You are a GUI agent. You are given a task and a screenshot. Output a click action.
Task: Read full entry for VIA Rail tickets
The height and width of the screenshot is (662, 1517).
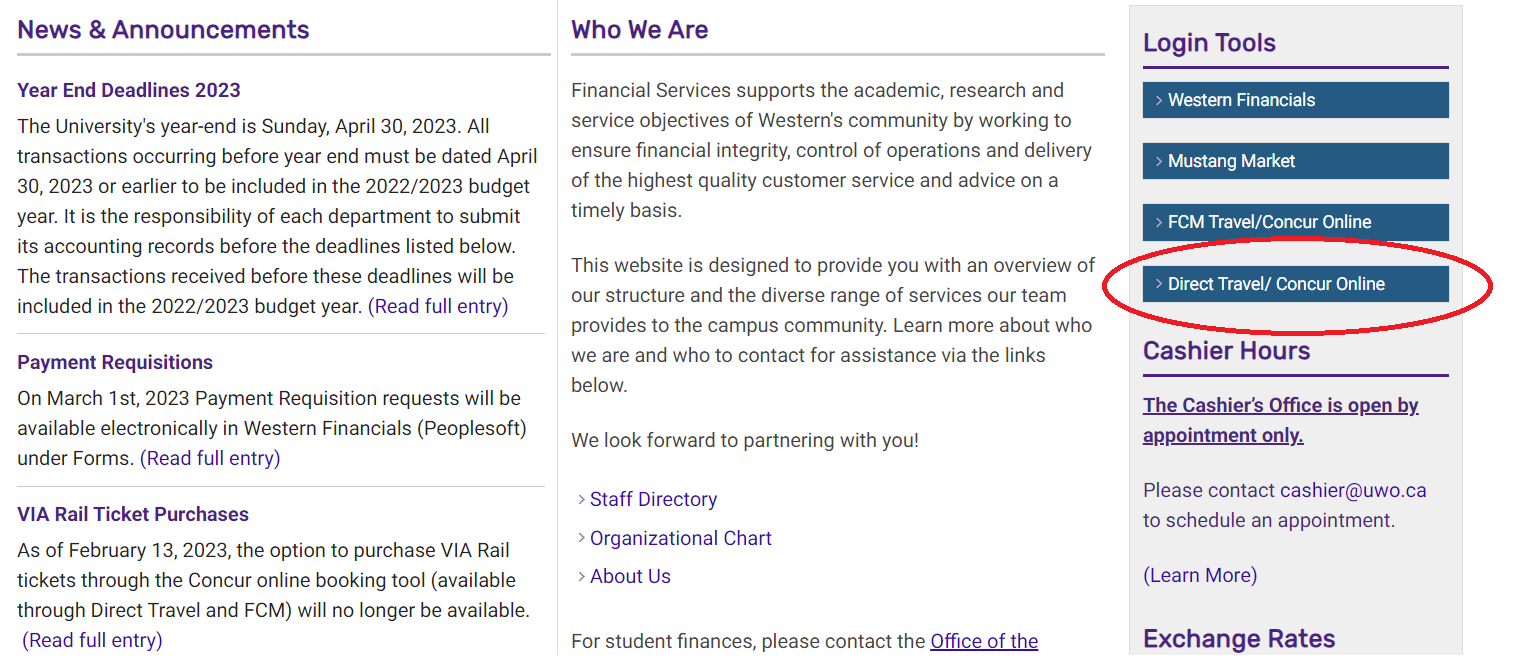pyautogui.click(x=92, y=640)
